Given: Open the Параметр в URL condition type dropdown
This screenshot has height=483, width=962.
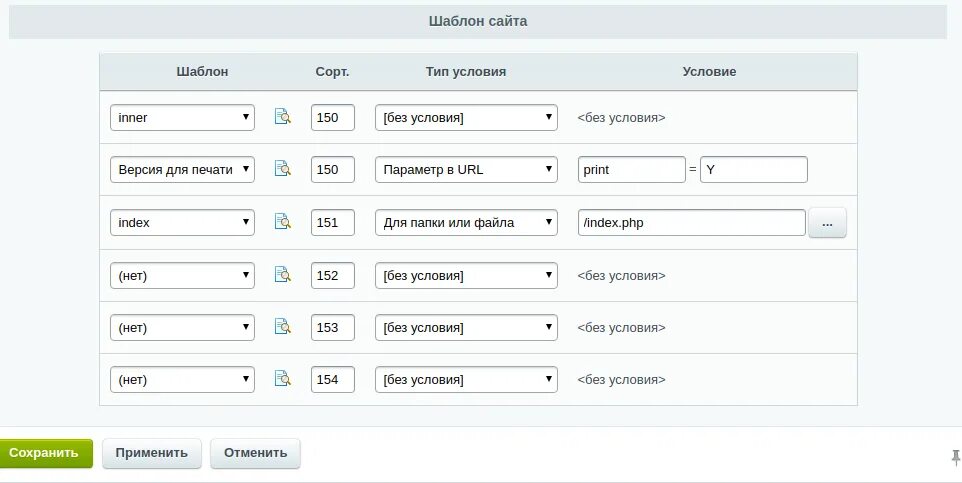Looking at the screenshot, I should [x=466, y=169].
